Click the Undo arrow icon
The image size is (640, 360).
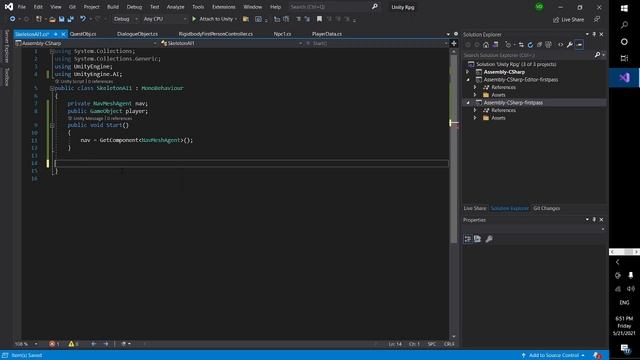pos(83,19)
